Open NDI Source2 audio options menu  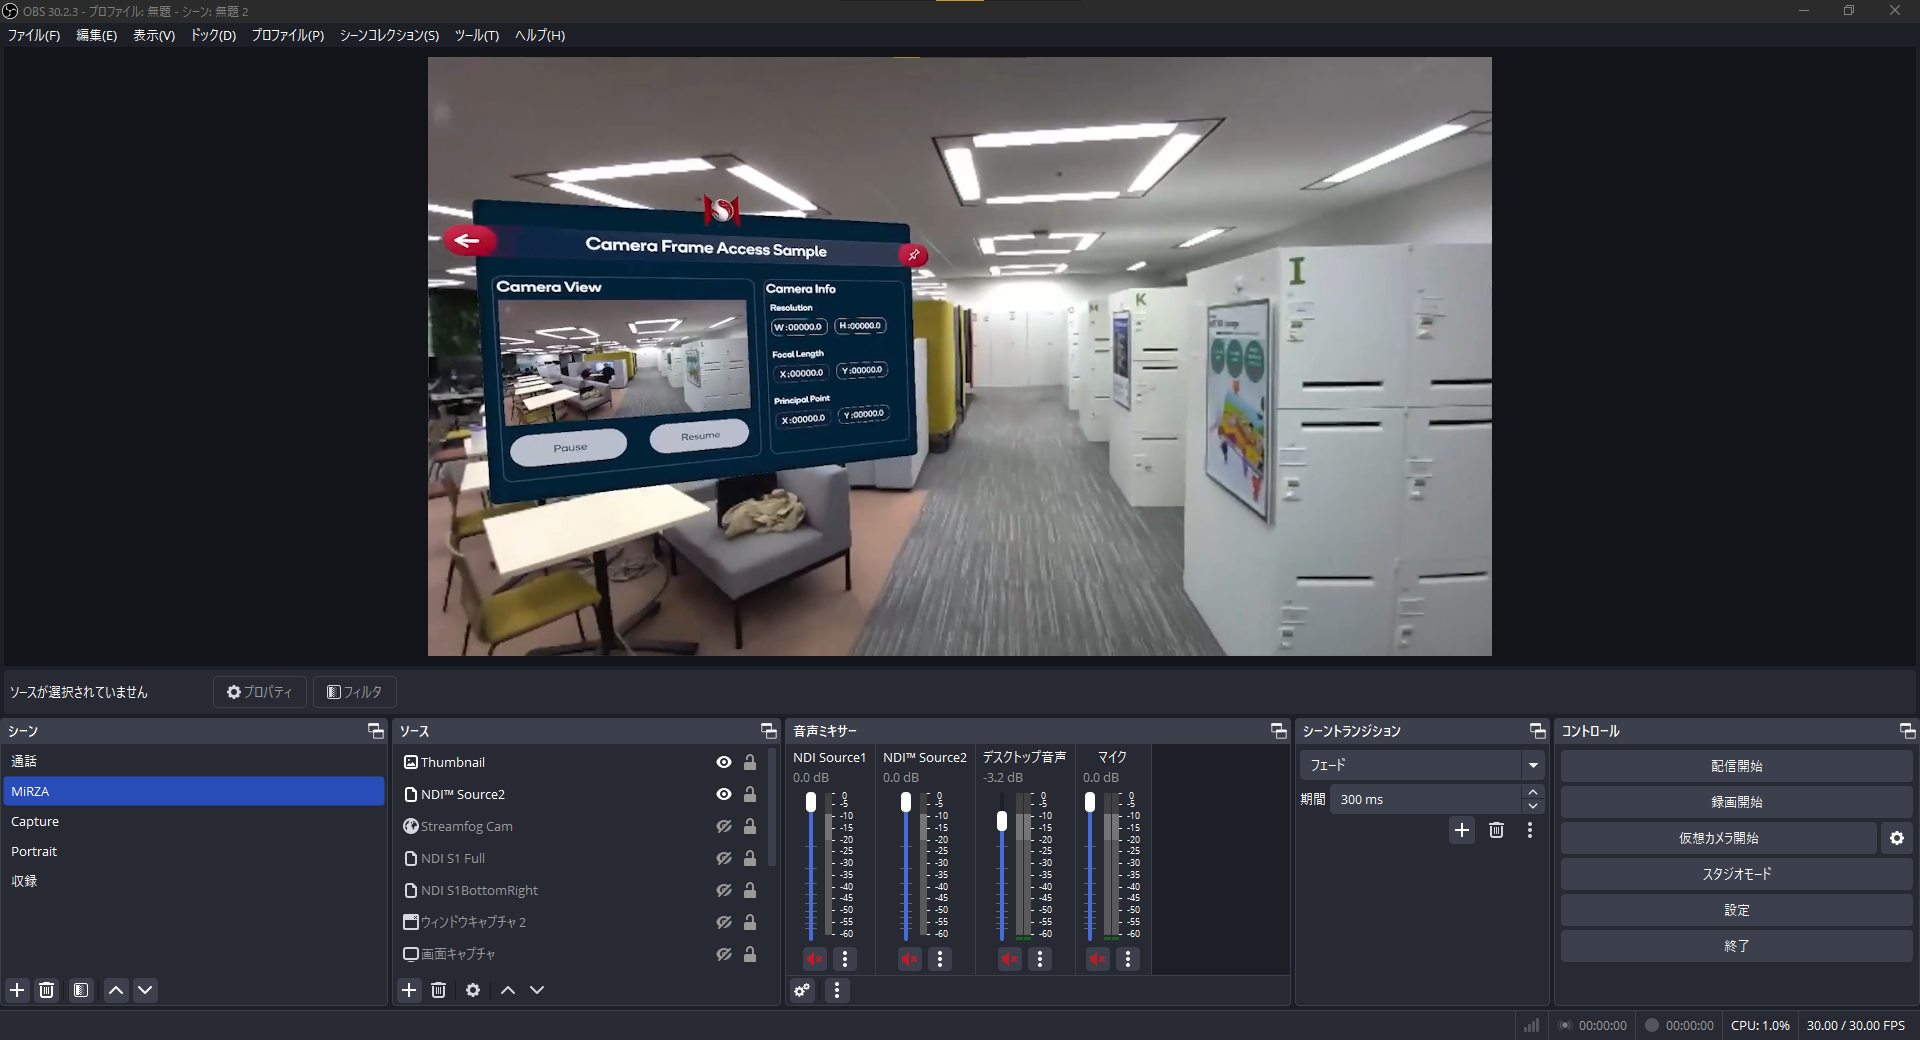939,959
